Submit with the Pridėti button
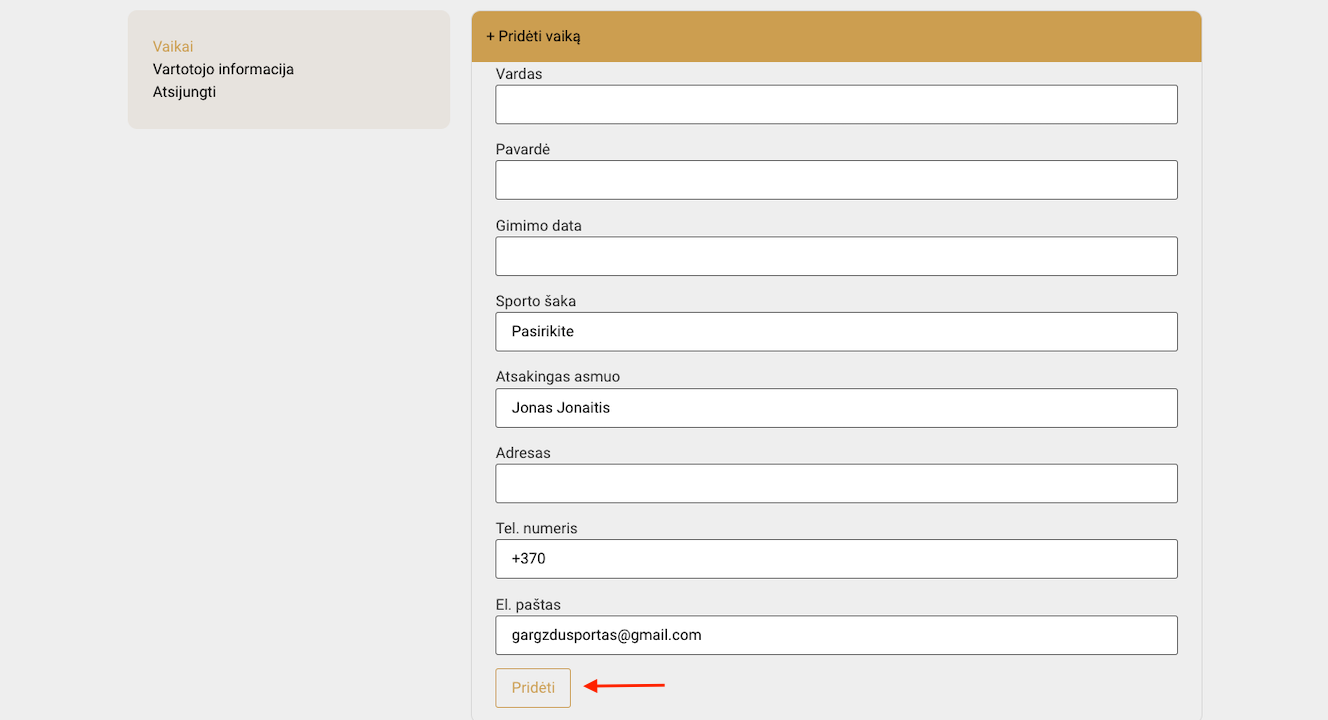 coord(533,688)
